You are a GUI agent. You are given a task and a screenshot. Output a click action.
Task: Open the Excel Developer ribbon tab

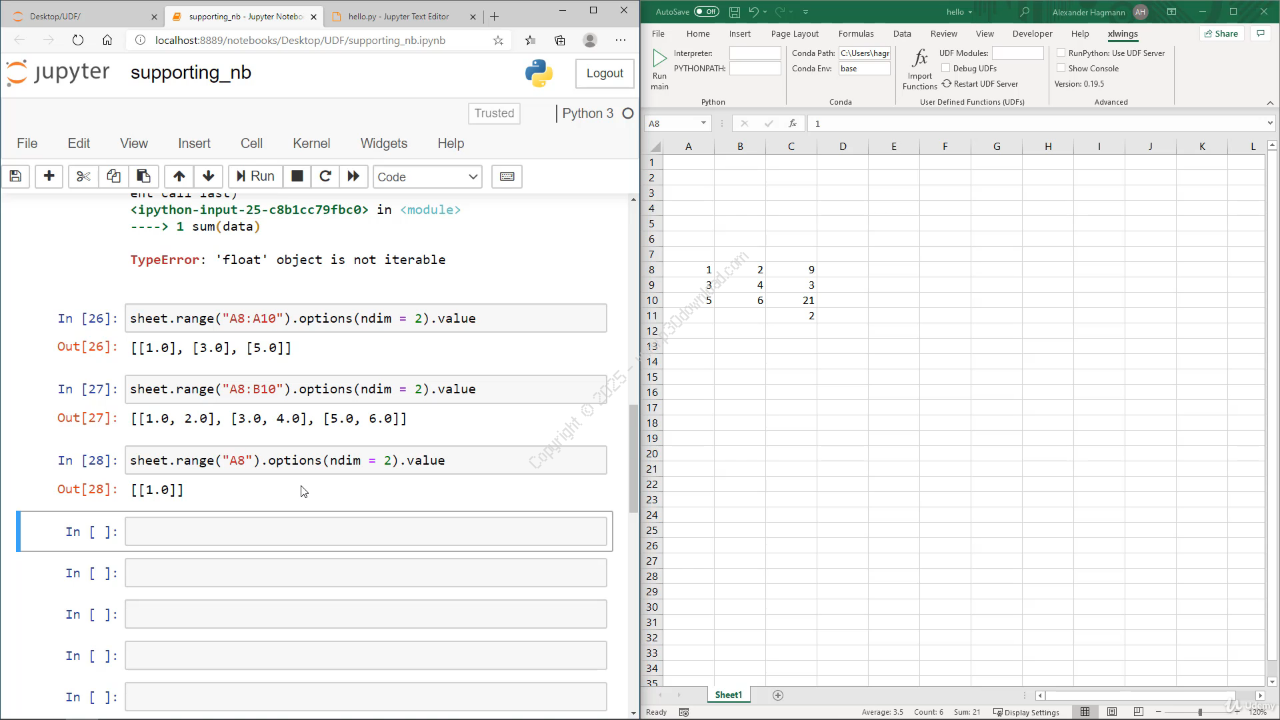click(x=1032, y=34)
